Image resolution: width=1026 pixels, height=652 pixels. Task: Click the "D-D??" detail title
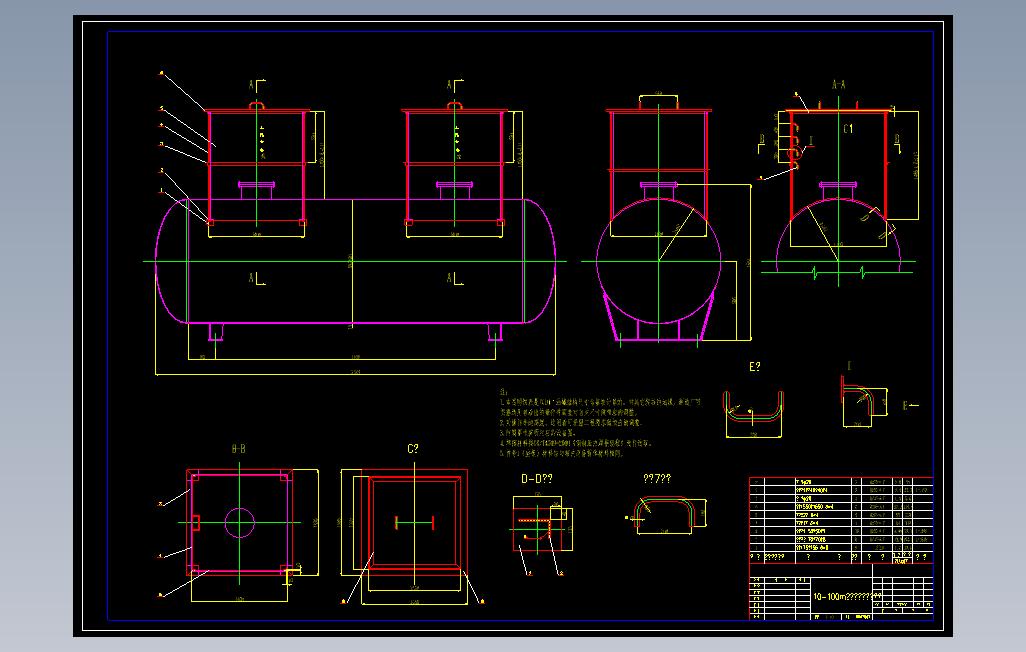tap(537, 479)
